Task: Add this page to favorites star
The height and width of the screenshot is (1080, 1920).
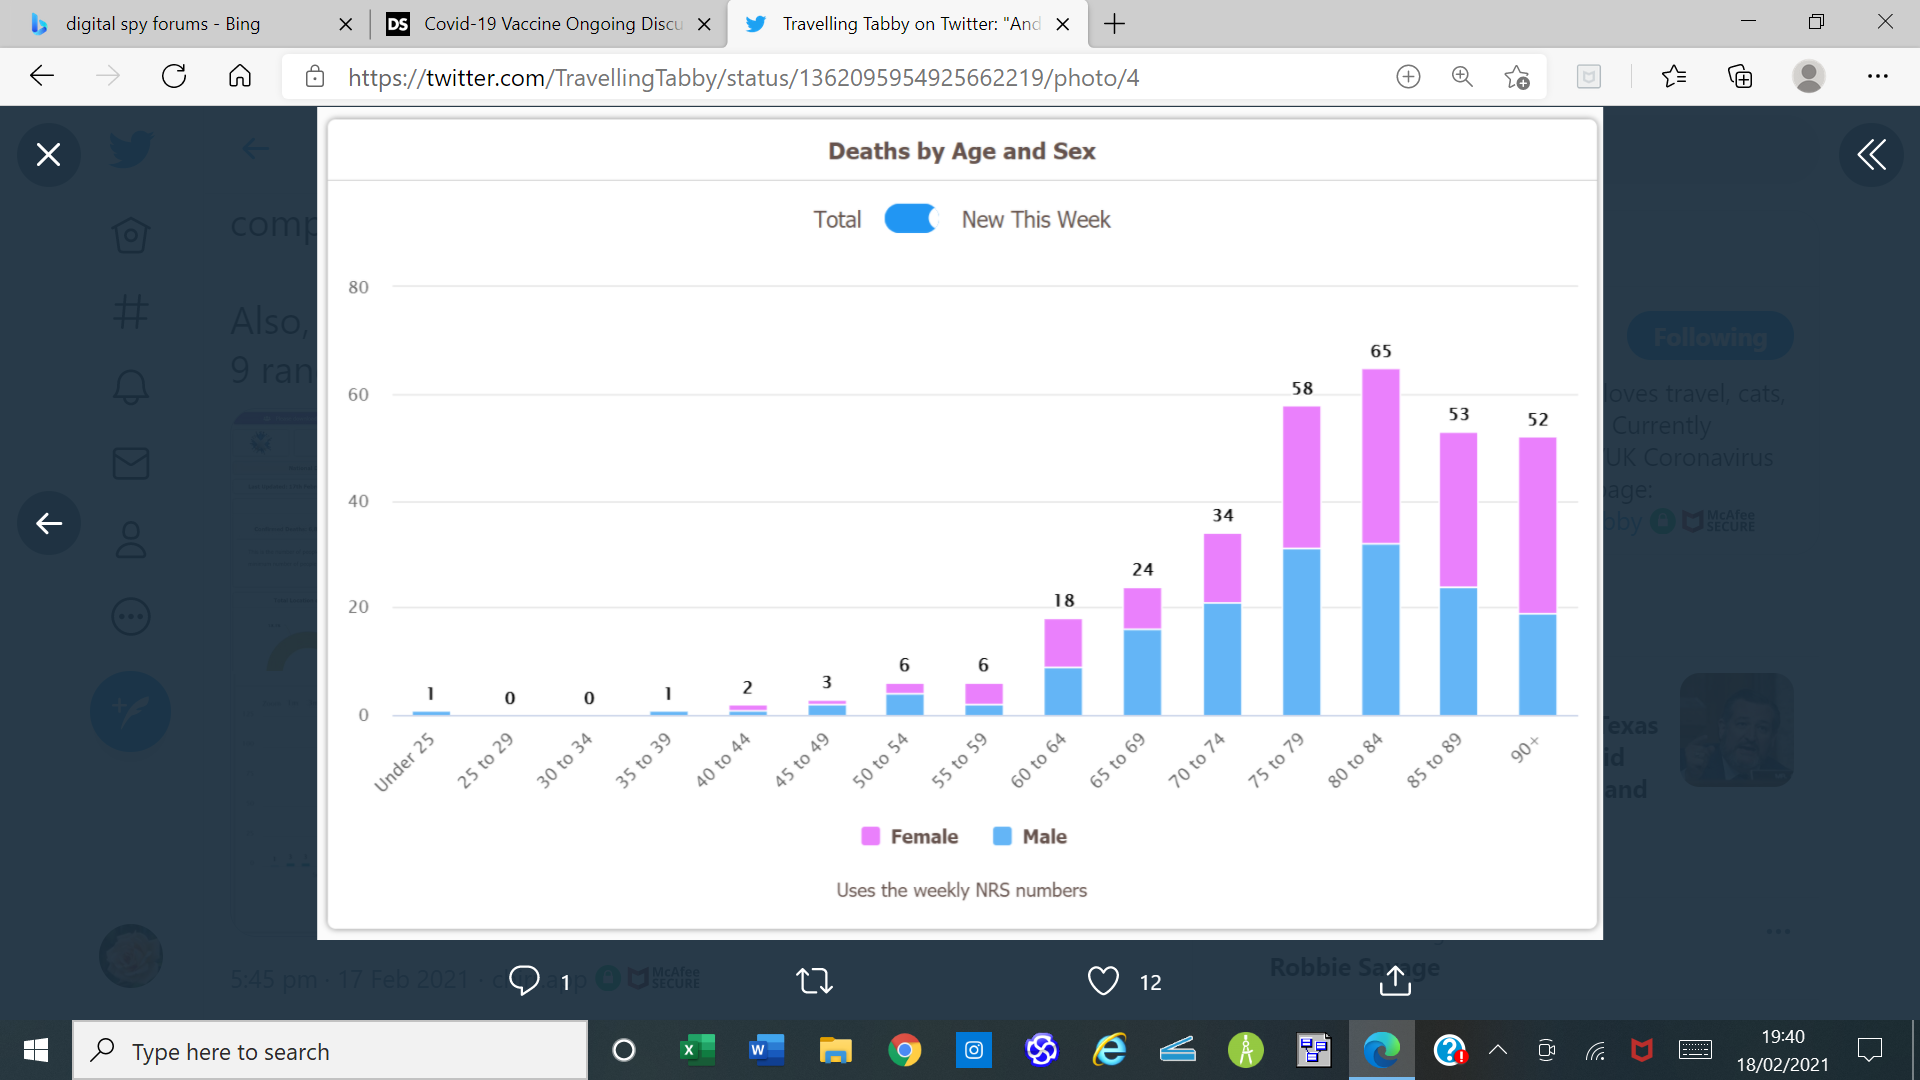Action: 1516,77
